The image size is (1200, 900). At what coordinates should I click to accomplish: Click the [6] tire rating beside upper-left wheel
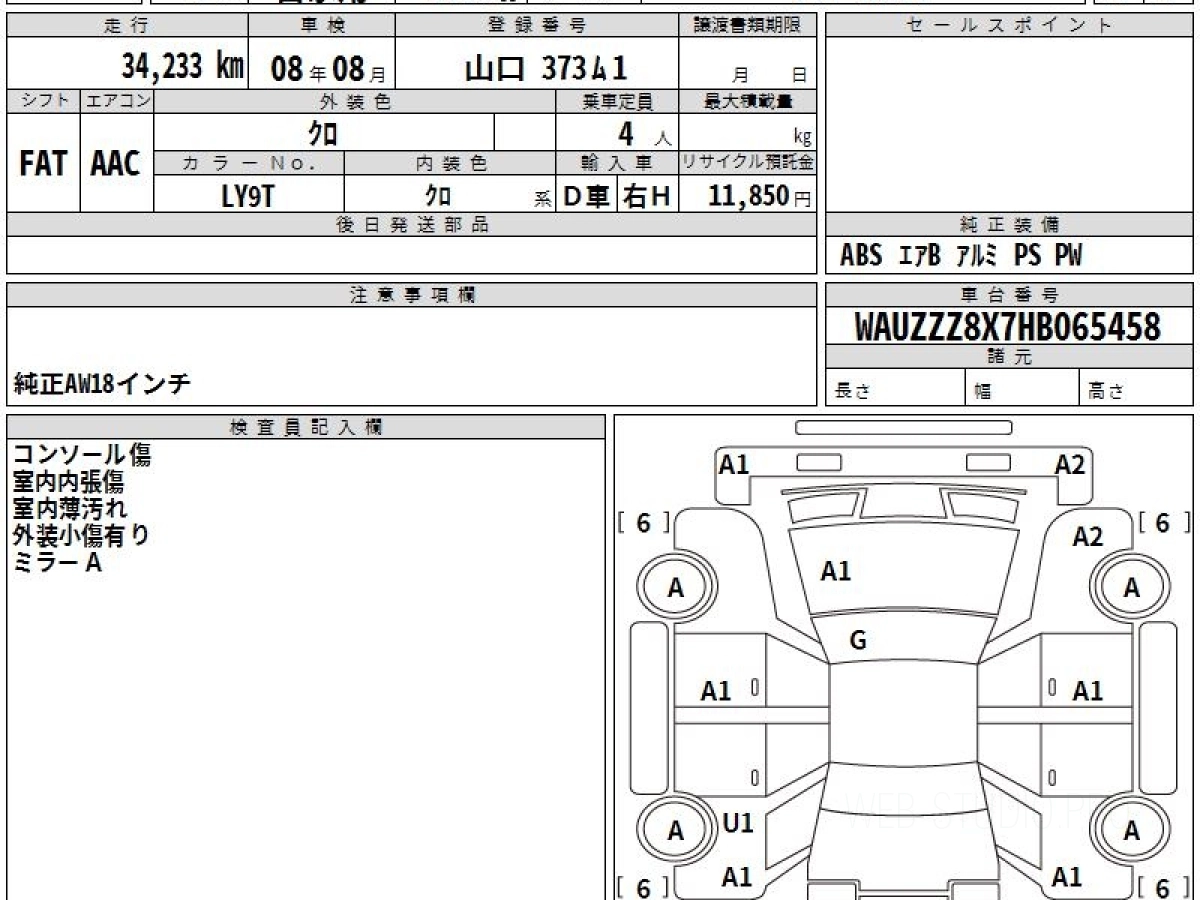point(644,522)
